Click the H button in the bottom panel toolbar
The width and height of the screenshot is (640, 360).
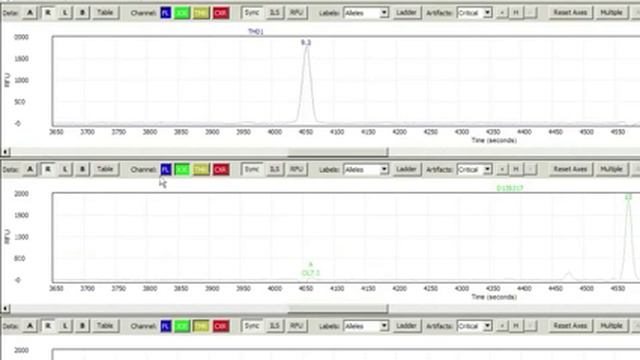pyautogui.click(x=516, y=326)
